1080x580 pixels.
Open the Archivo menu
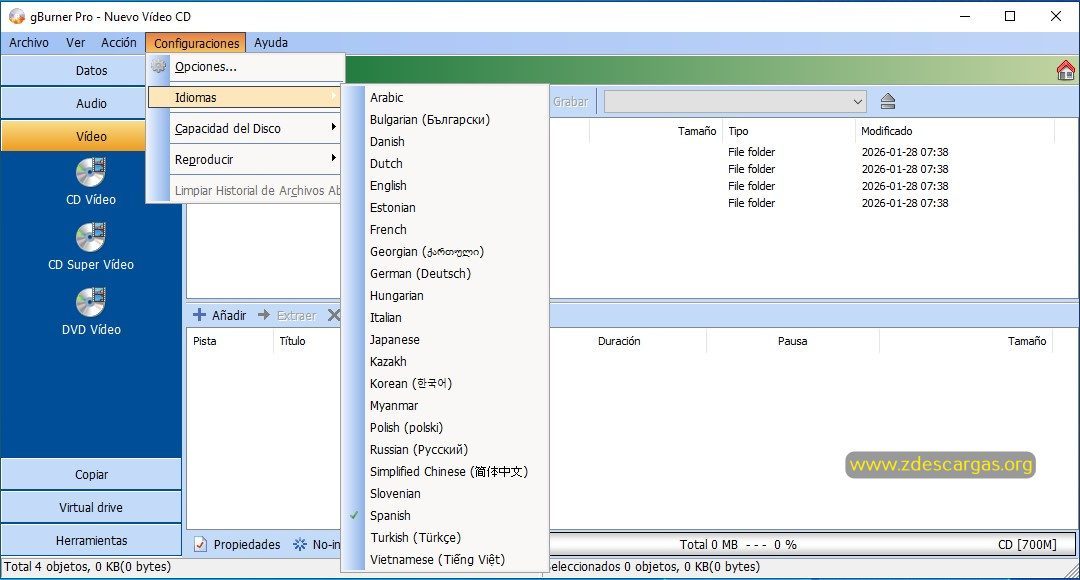tap(29, 43)
